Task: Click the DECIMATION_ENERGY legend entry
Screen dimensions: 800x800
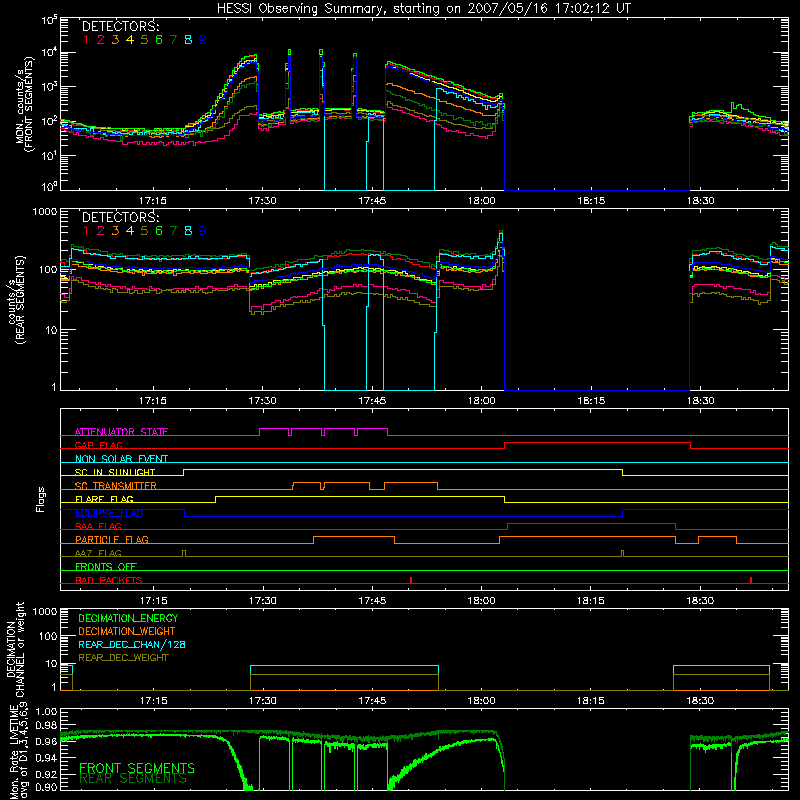Action: click(128, 618)
